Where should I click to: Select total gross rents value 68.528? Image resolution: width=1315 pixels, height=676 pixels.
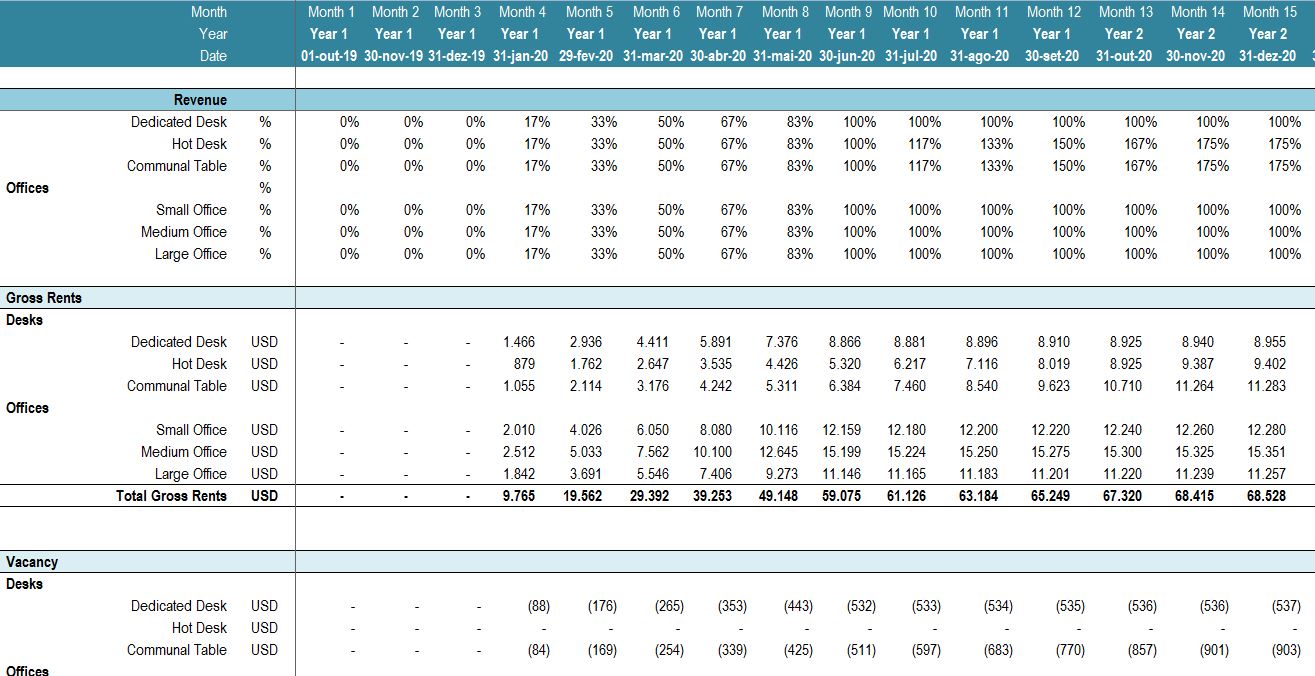[x=1268, y=496]
